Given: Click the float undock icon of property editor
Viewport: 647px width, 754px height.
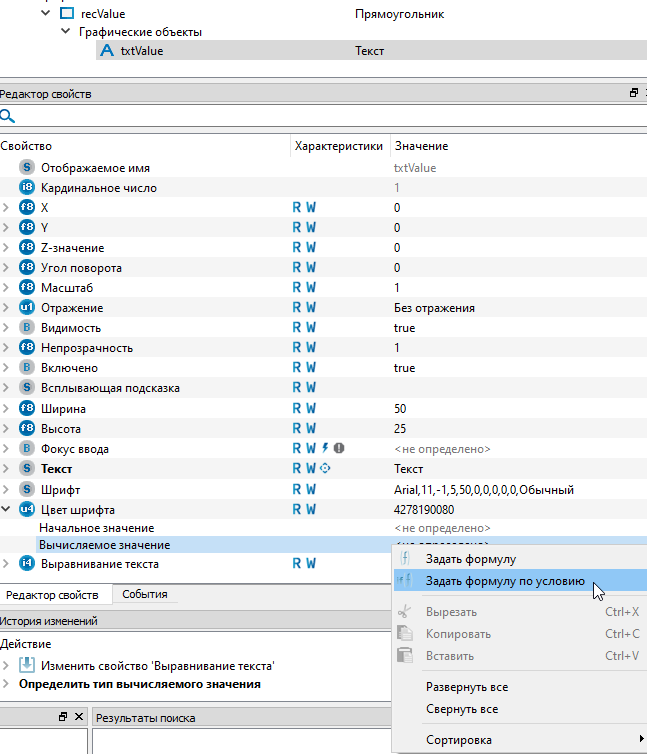Looking at the screenshot, I should [x=633, y=93].
